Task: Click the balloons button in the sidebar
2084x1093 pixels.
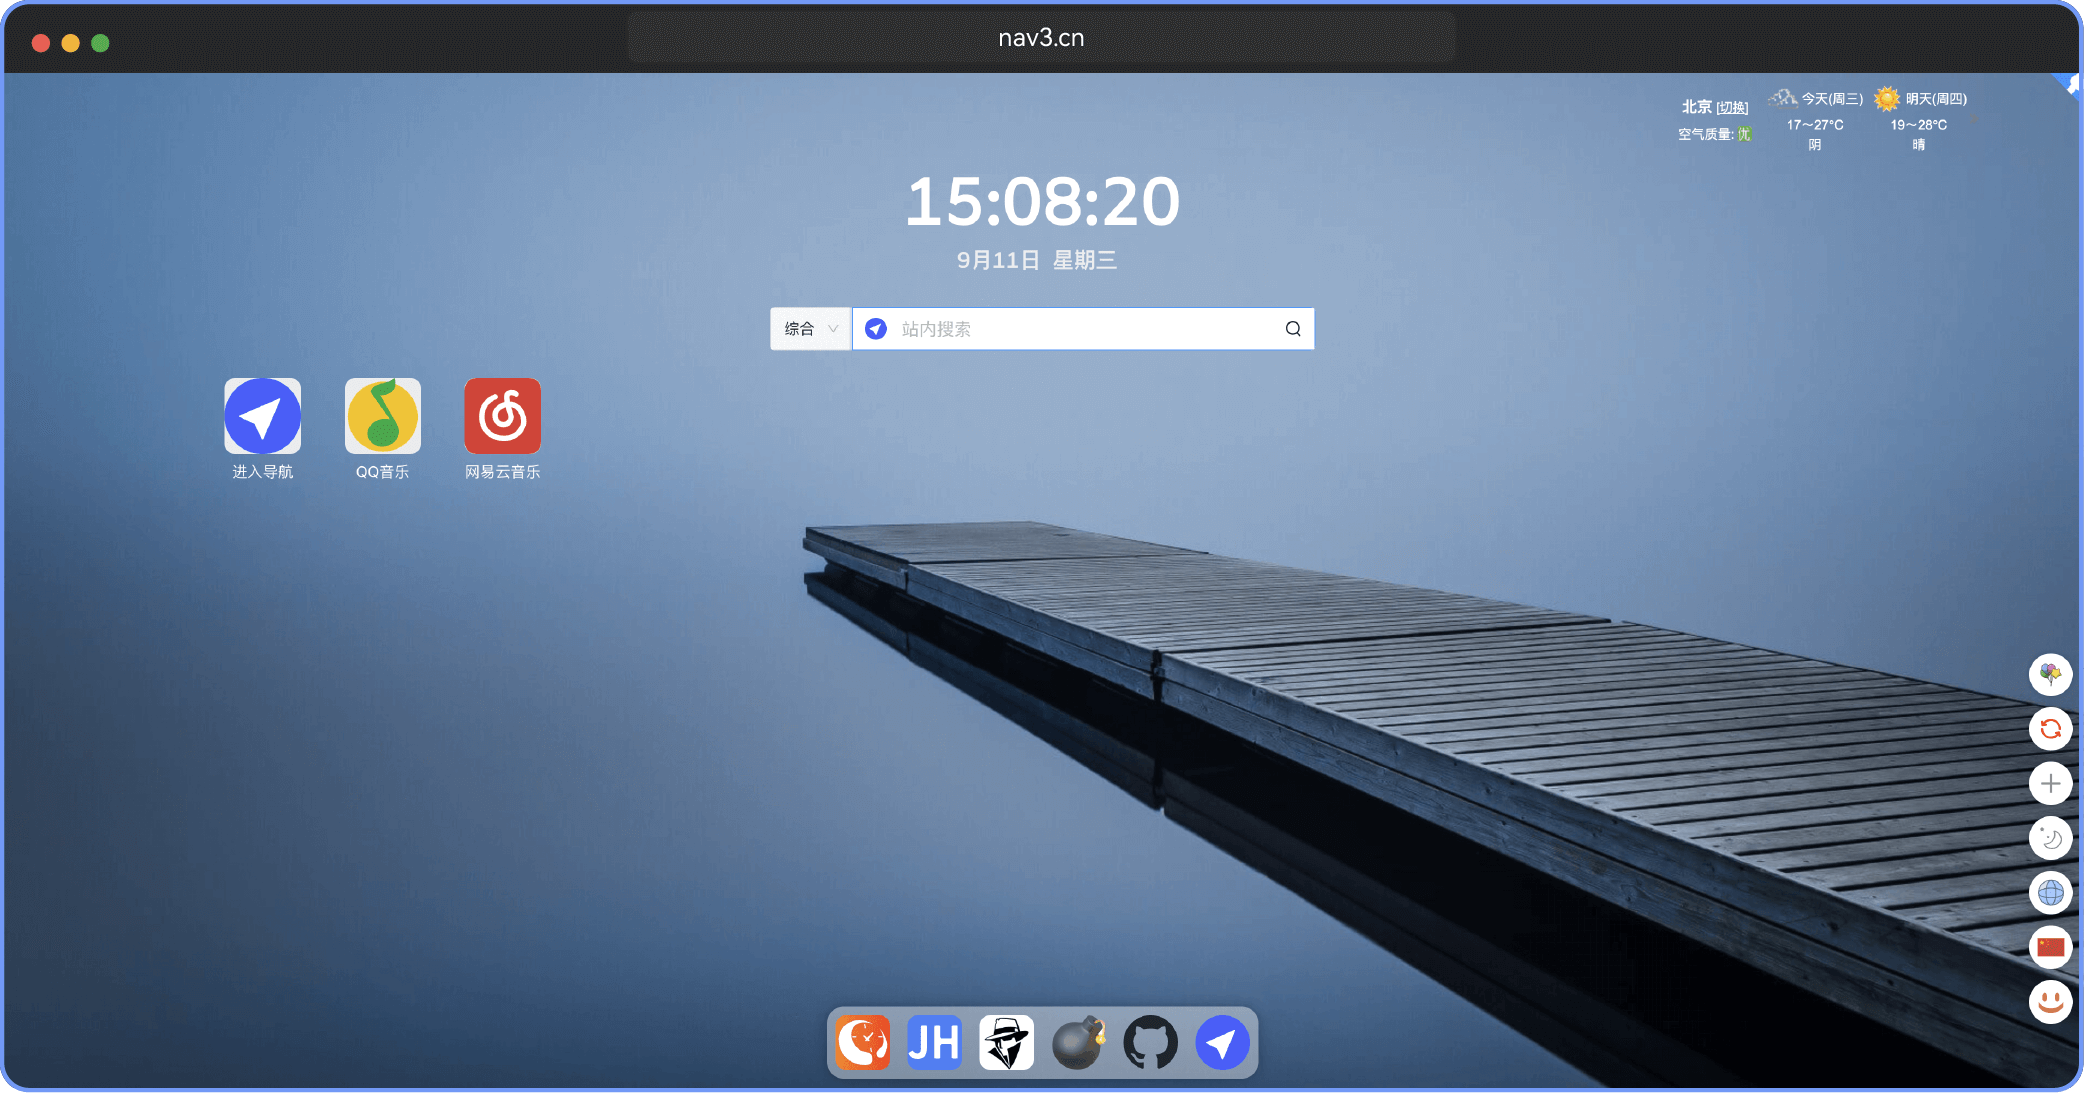Action: [2050, 674]
